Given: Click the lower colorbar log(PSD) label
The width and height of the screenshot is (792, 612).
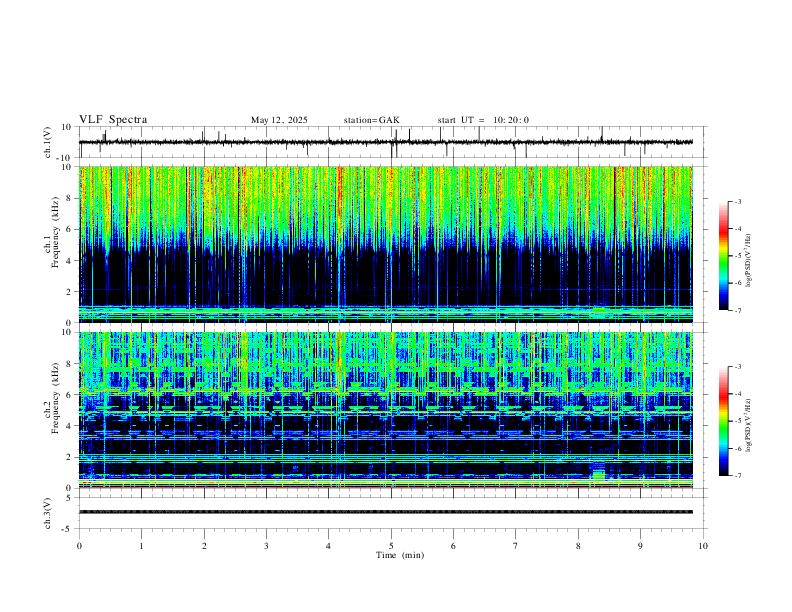Looking at the screenshot, I should pos(749,426).
